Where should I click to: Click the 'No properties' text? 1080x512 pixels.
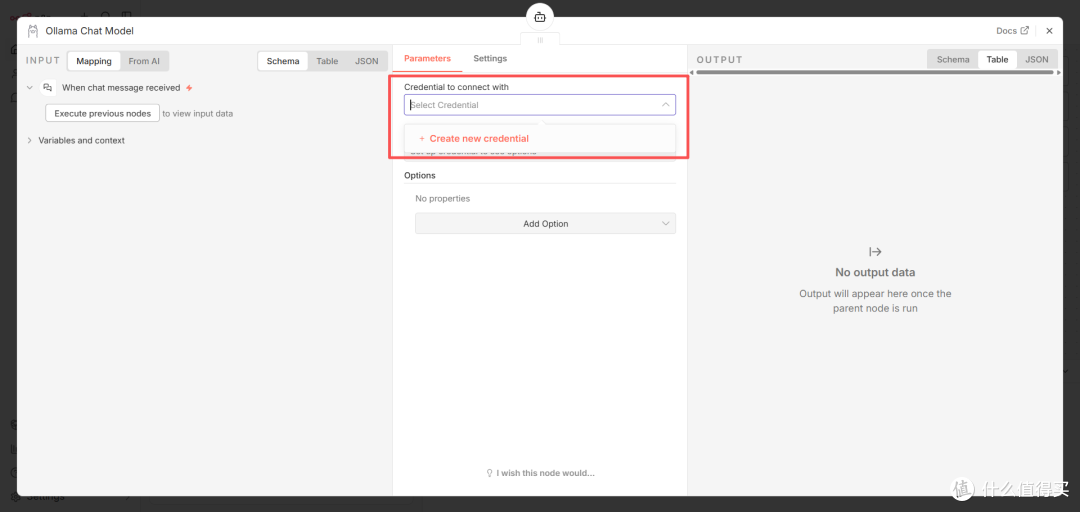(442, 198)
